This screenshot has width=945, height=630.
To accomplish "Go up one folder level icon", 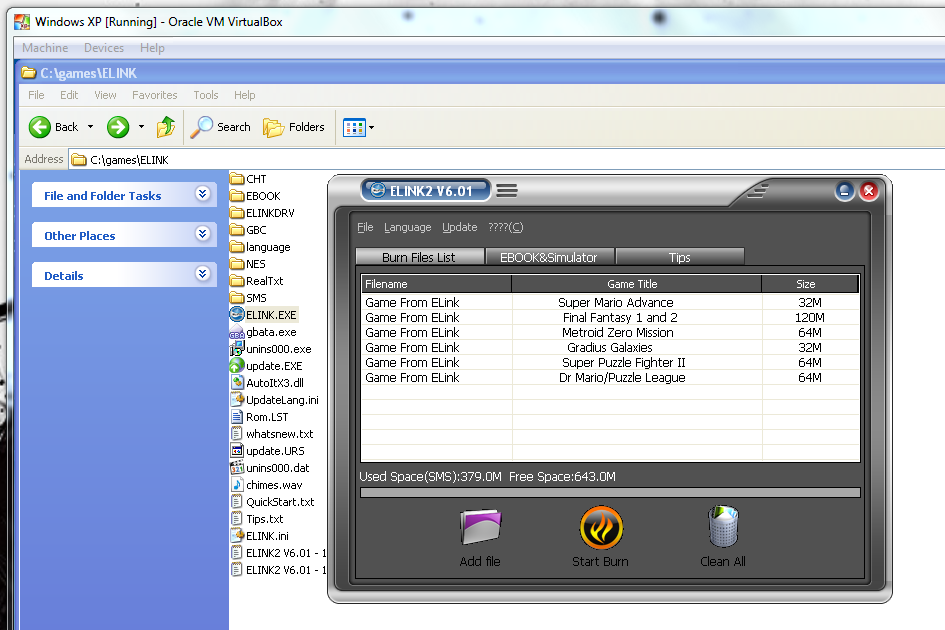I will tap(166, 127).
